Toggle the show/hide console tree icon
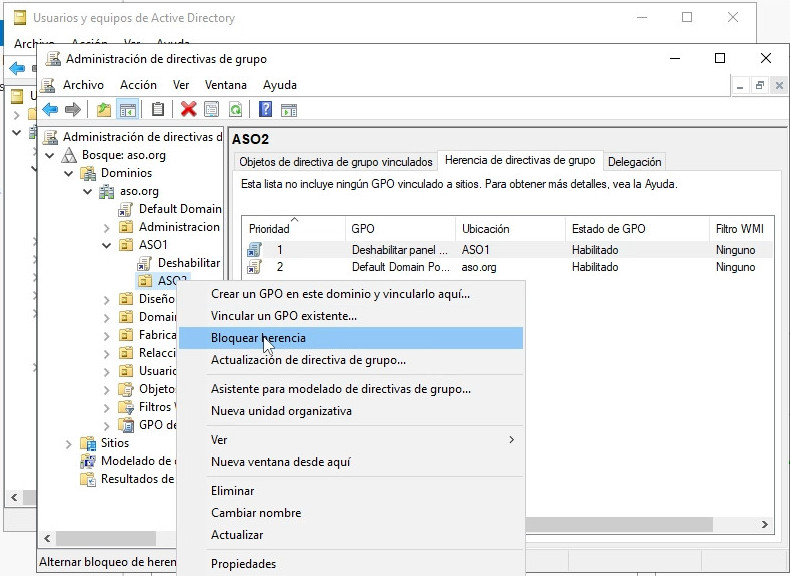 click(x=127, y=110)
